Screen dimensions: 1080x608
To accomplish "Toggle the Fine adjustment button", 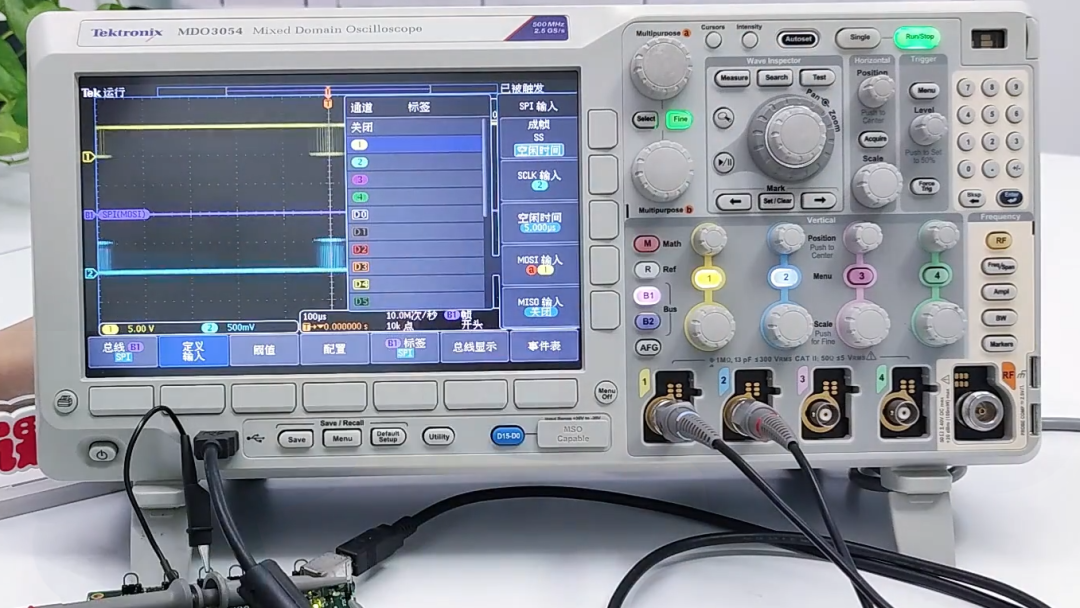I will pos(680,119).
